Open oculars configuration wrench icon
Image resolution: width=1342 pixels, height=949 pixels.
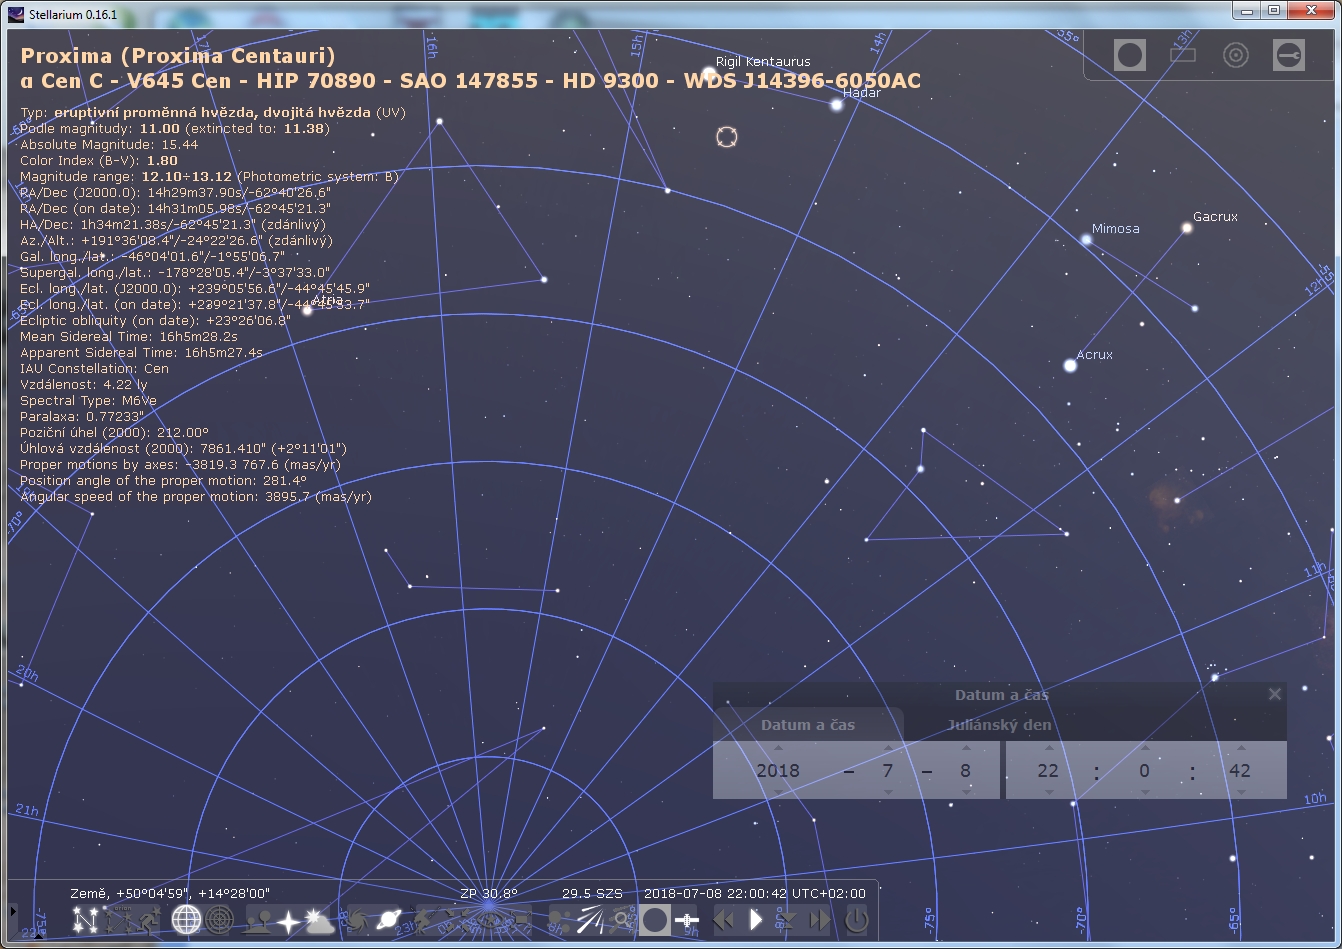1289,55
